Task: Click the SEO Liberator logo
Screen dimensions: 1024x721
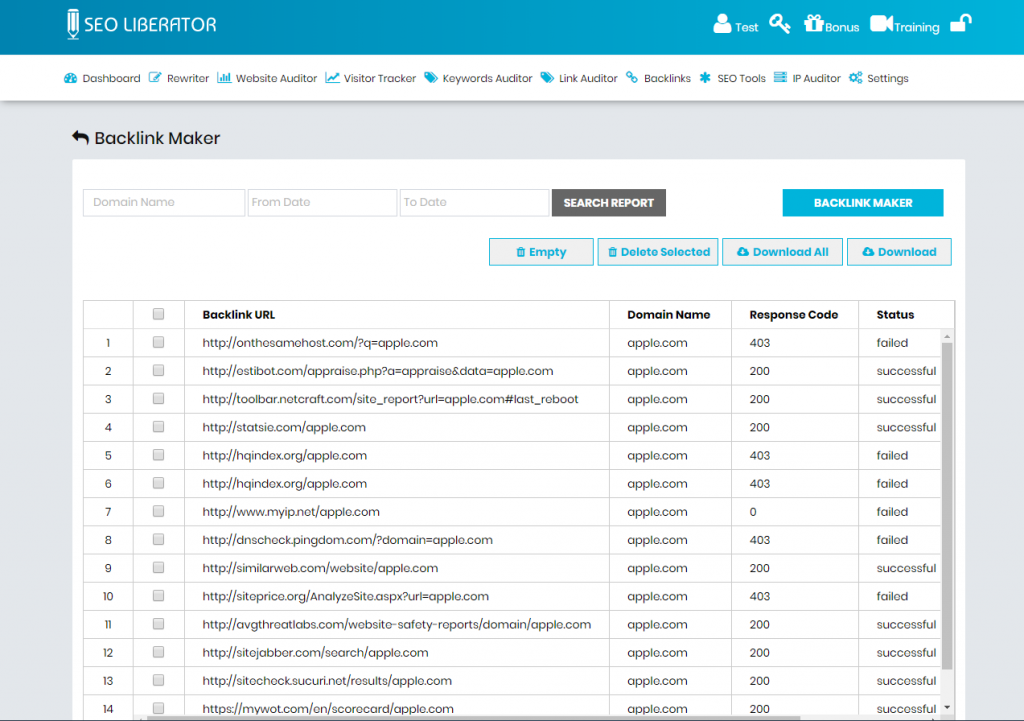Action: [x=141, y=25]
